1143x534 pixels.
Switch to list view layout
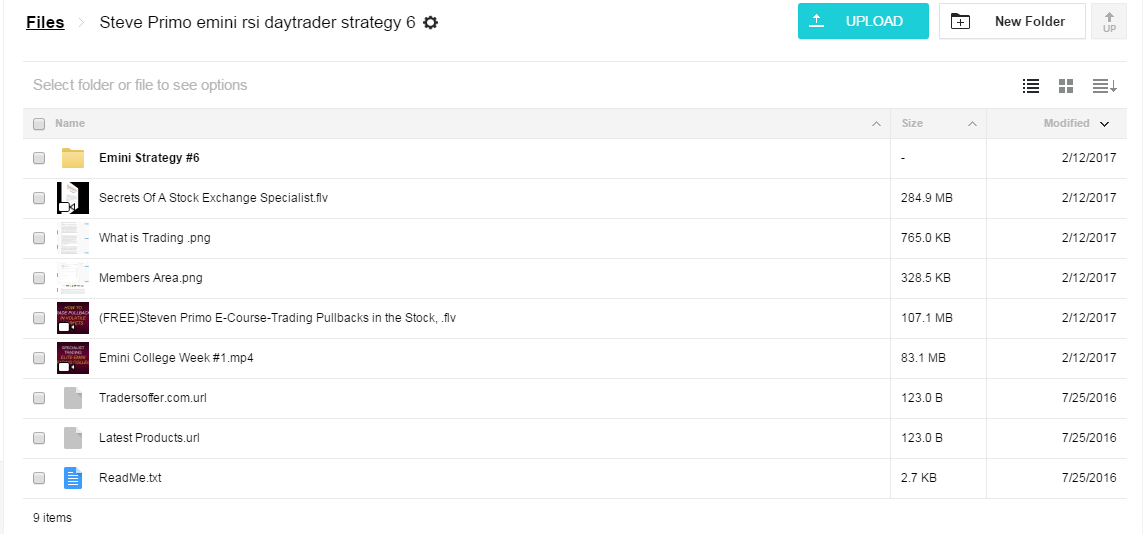tap(1031, 86)
